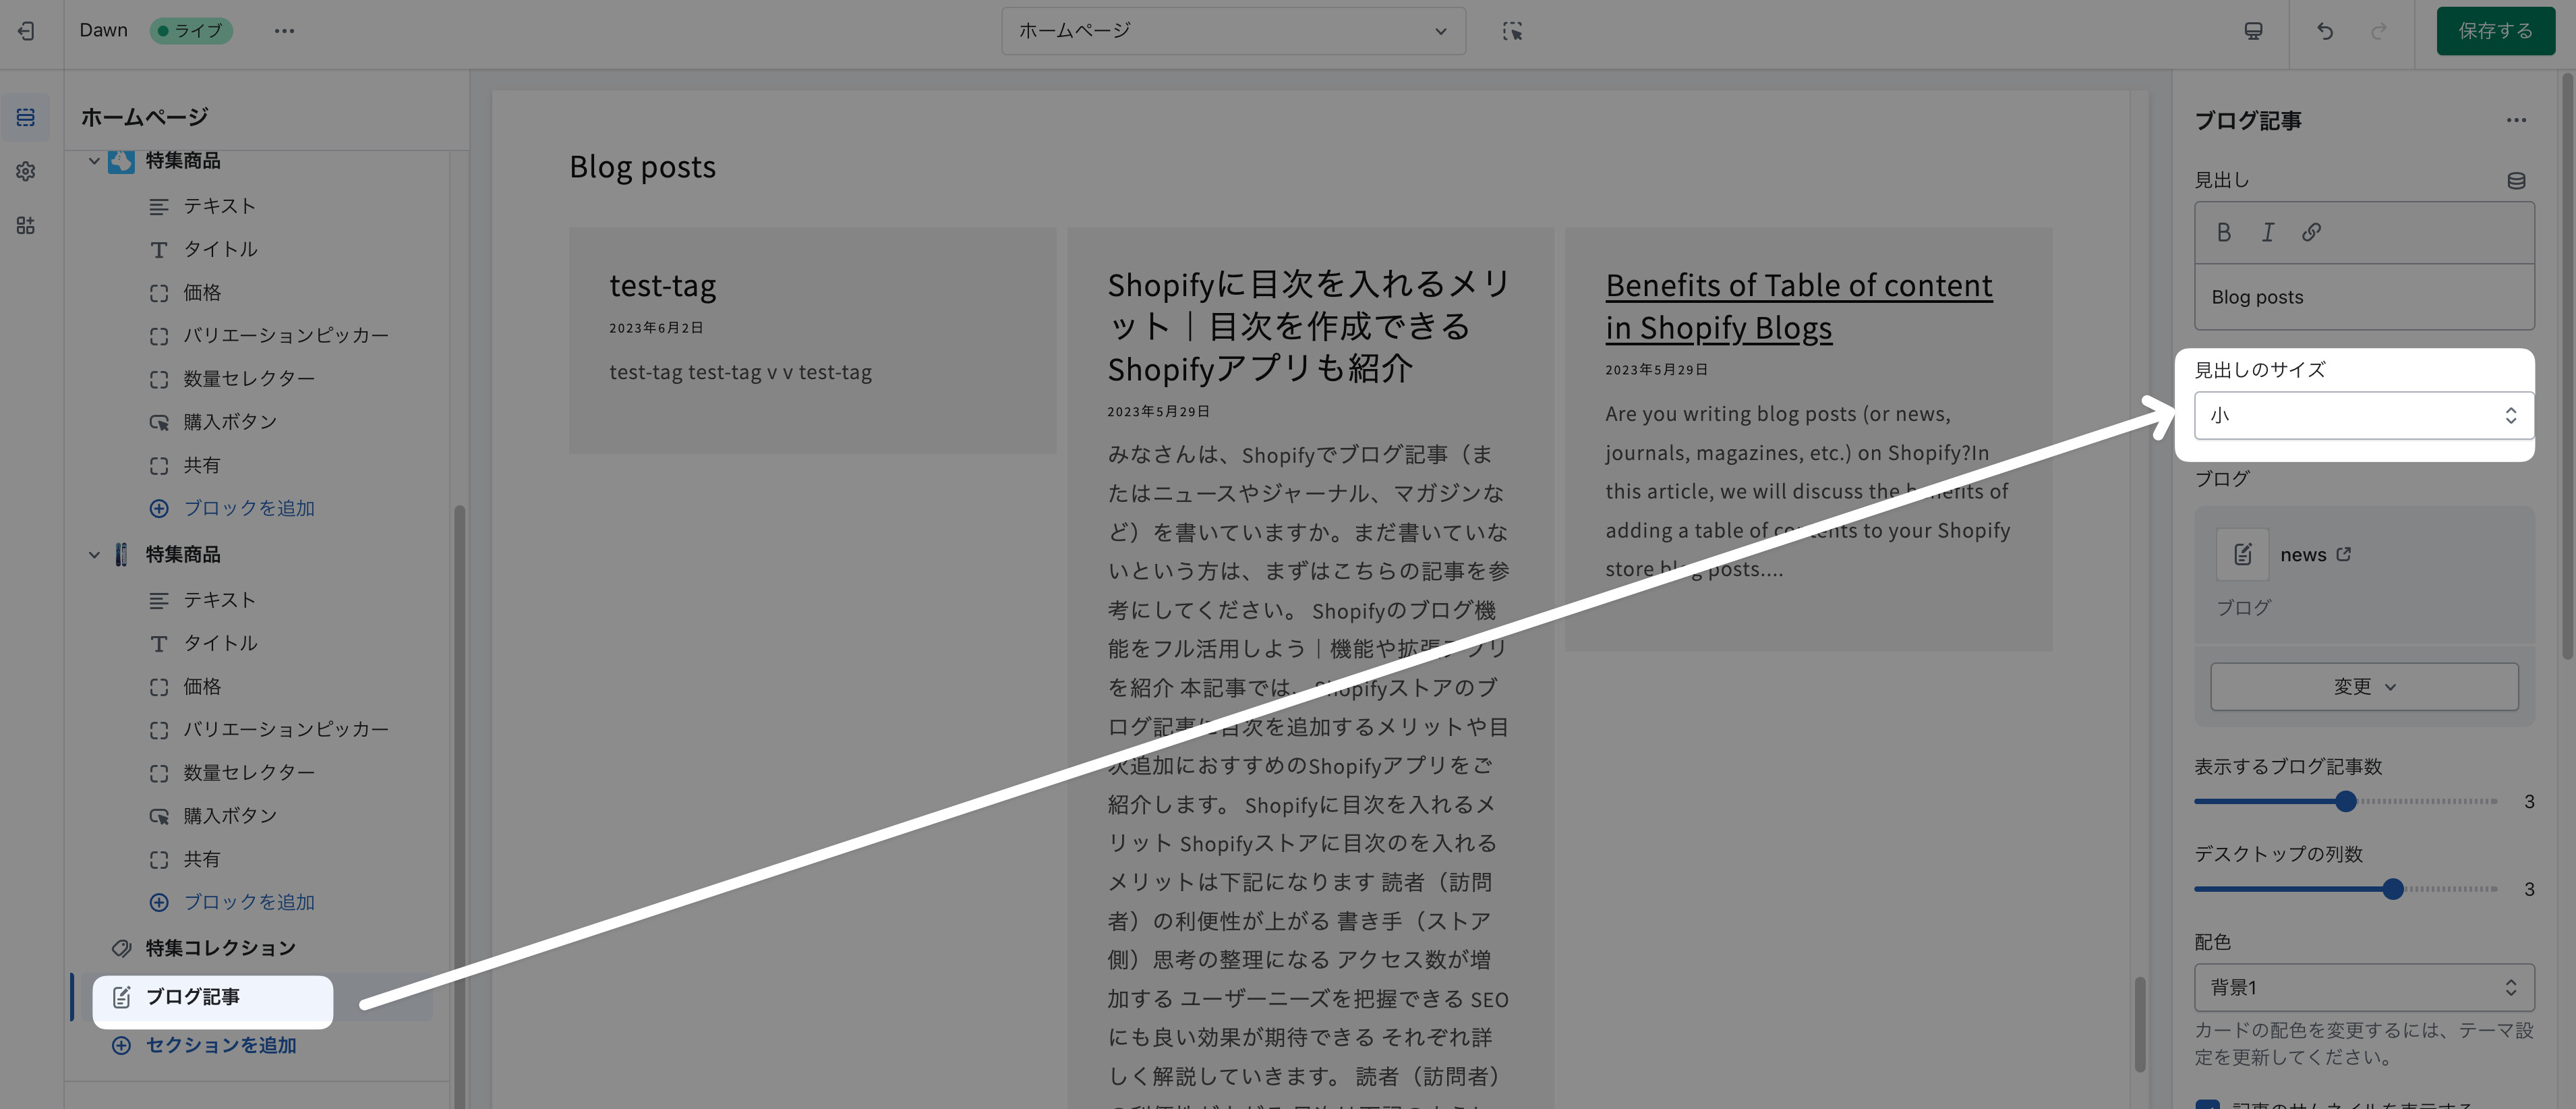Screen dimensions: 2576x1109
Task: Click the sections panel icon
Action: (x=26, y=118)
